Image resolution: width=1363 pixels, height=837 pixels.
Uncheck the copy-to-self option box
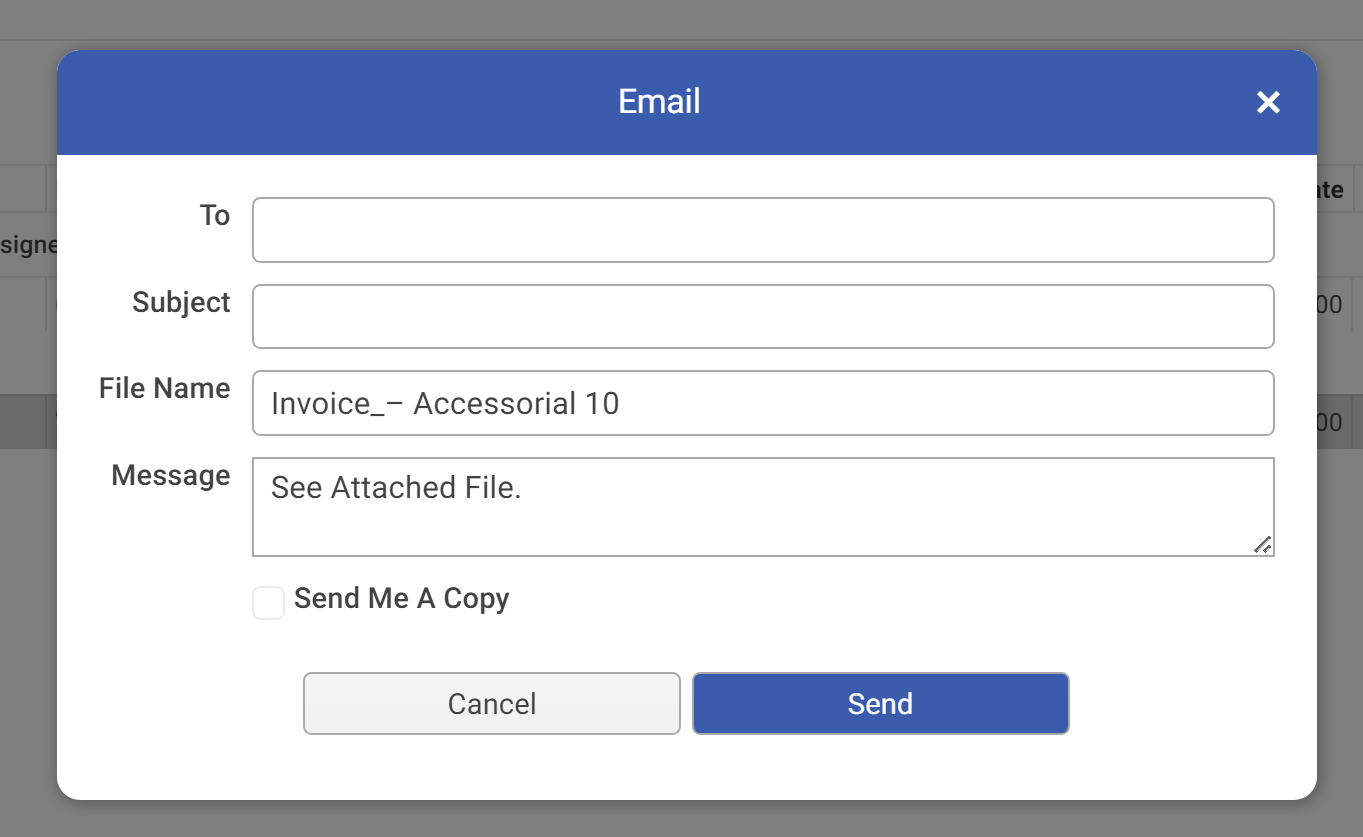tap(268, 603)
